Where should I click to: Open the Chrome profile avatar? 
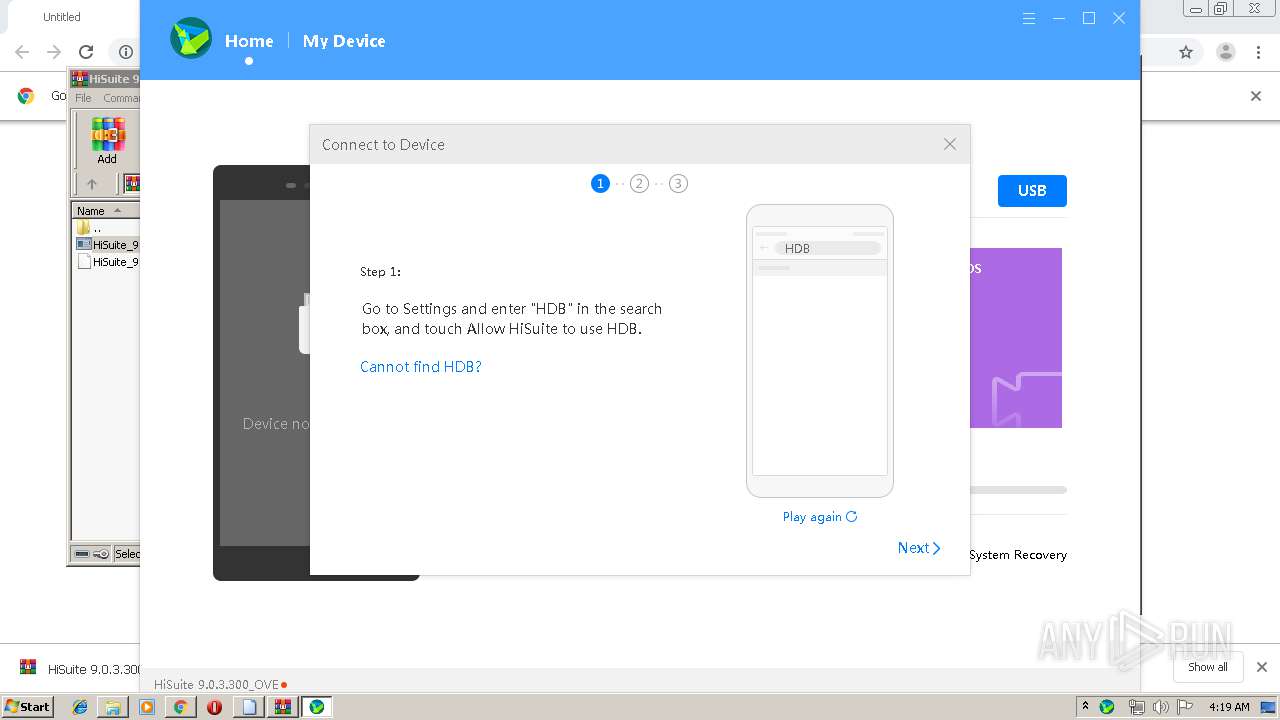click(1225, 52)
